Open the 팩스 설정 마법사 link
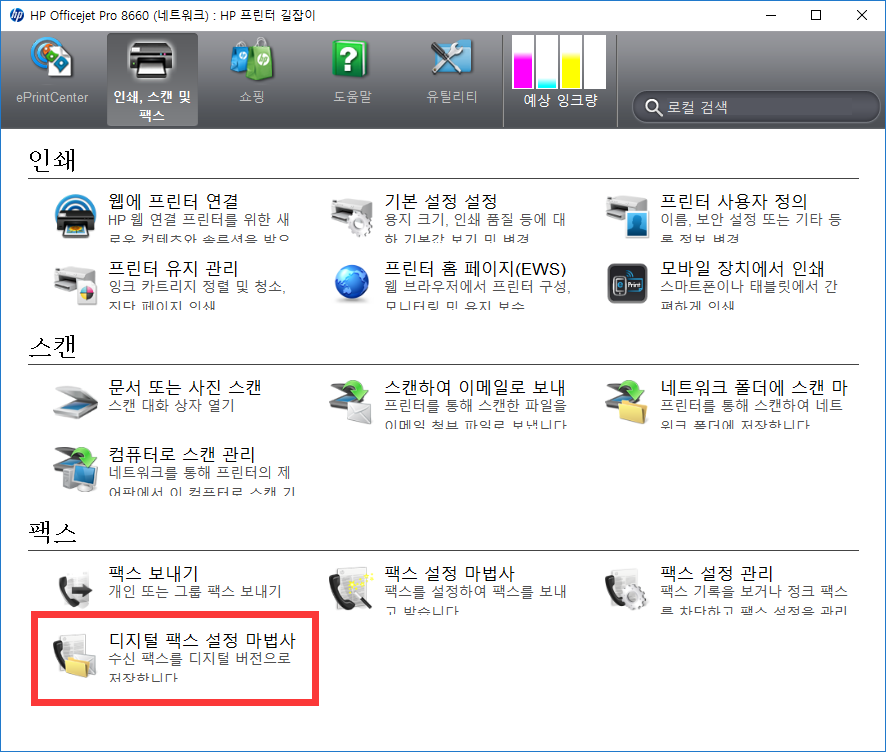The width and height of the screenshot is (886, 752). click(x=449, y=573)
